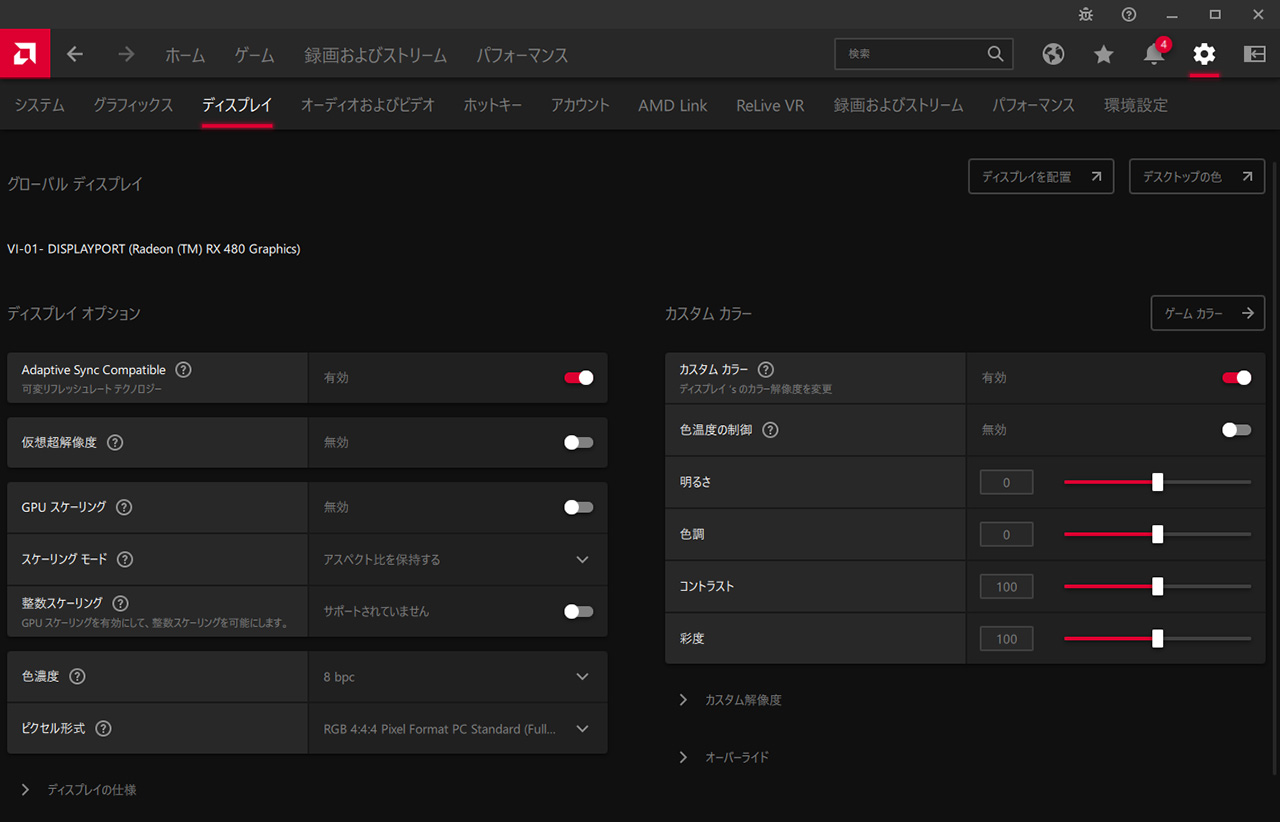
Task: Open favorites star icon
Action: 1103,54
